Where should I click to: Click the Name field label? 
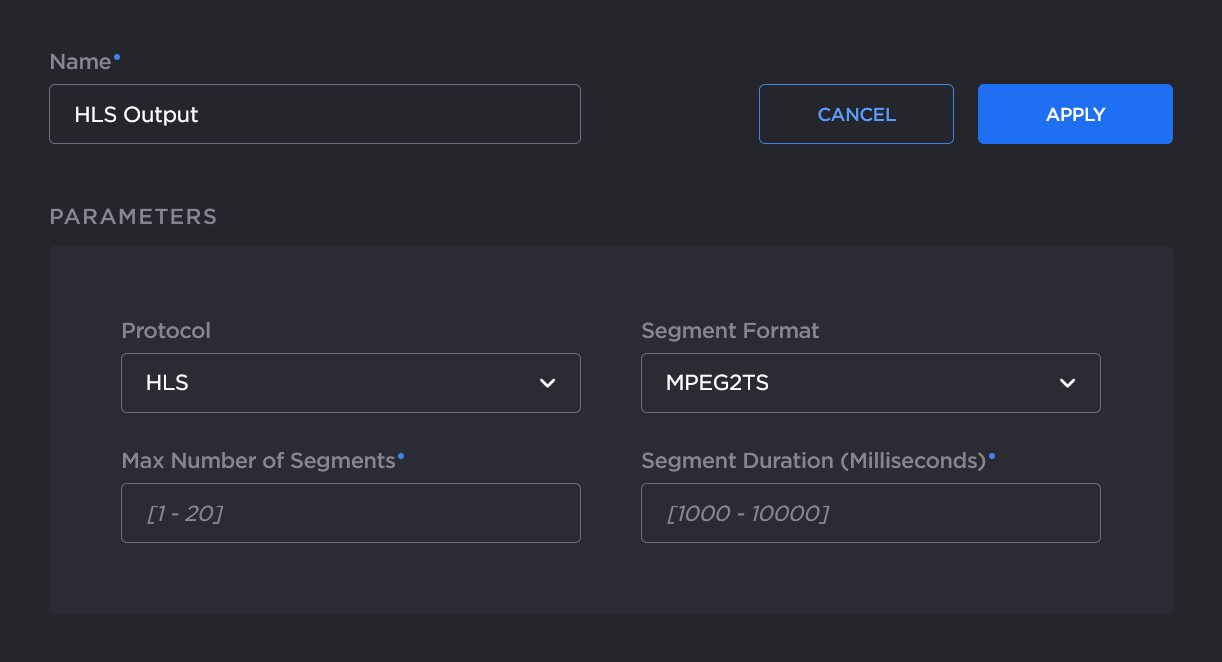click(x=80, y=62)
